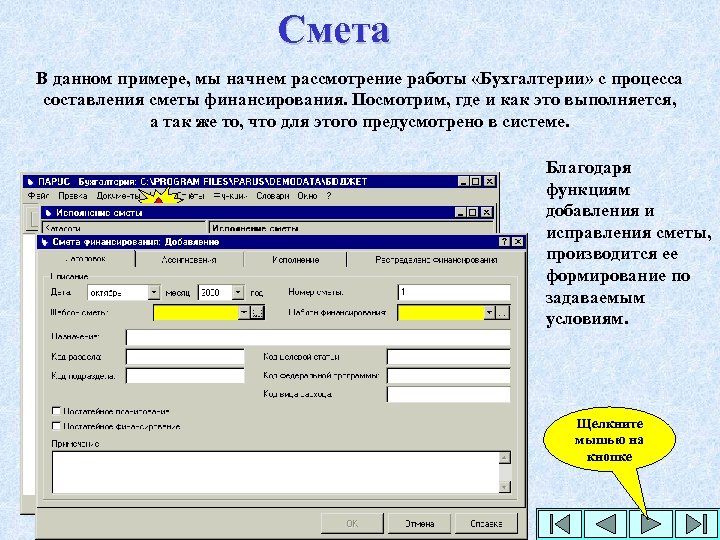Open the question mark help menu
The height and width of the screenshot is (540, 720).
coord(329,196)
